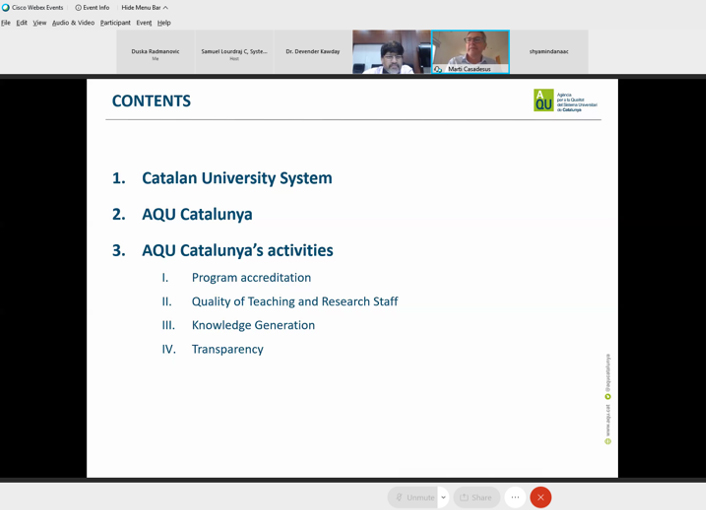This screenshot has height=510, width=706.
Task: Click the 'Catalan University System' heading
Action: (x=237, y=178)
